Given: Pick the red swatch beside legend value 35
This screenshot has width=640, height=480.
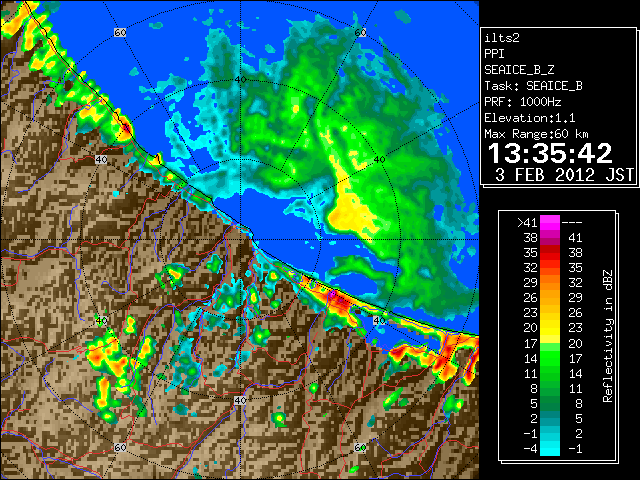Looking at the screenshot, I should (550, 253).
